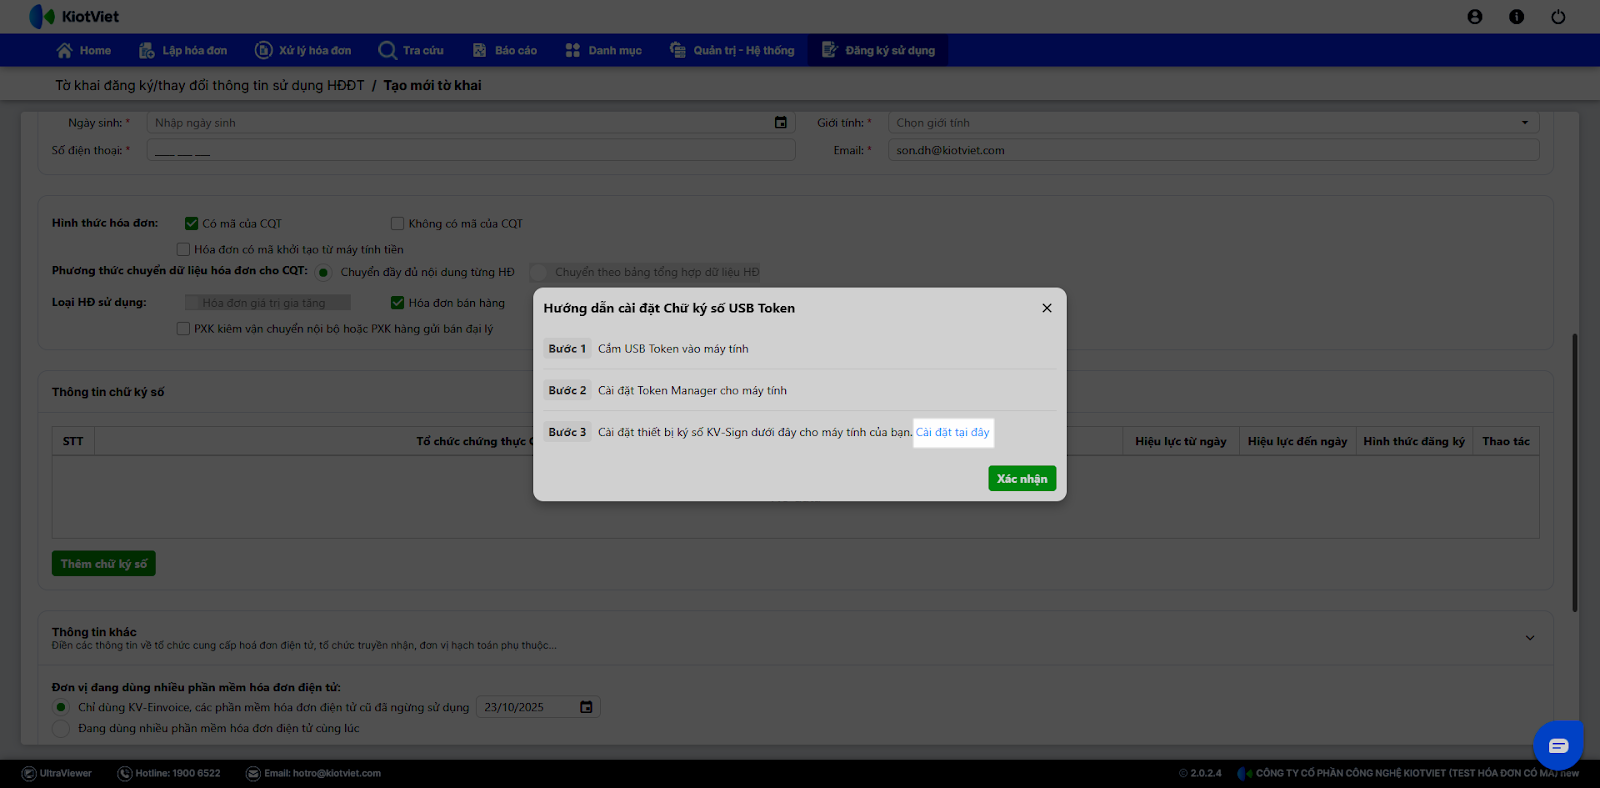Open the Ngày sinh calendar icon
Image resolution: width=1600 pixels, height=788 pixels.
coord(781,123)
